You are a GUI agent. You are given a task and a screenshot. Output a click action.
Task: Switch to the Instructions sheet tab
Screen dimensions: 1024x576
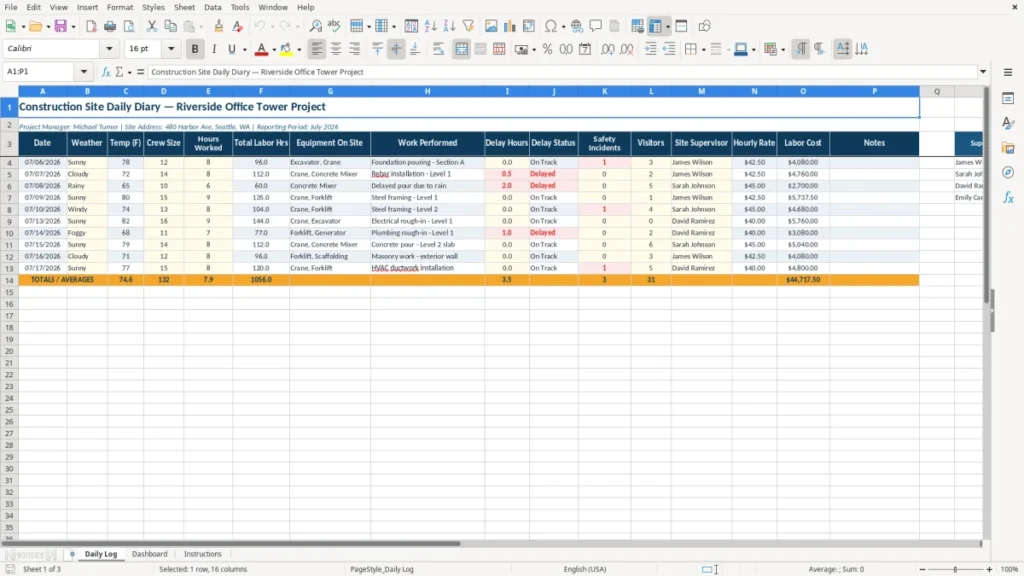(x=202, y=554)
